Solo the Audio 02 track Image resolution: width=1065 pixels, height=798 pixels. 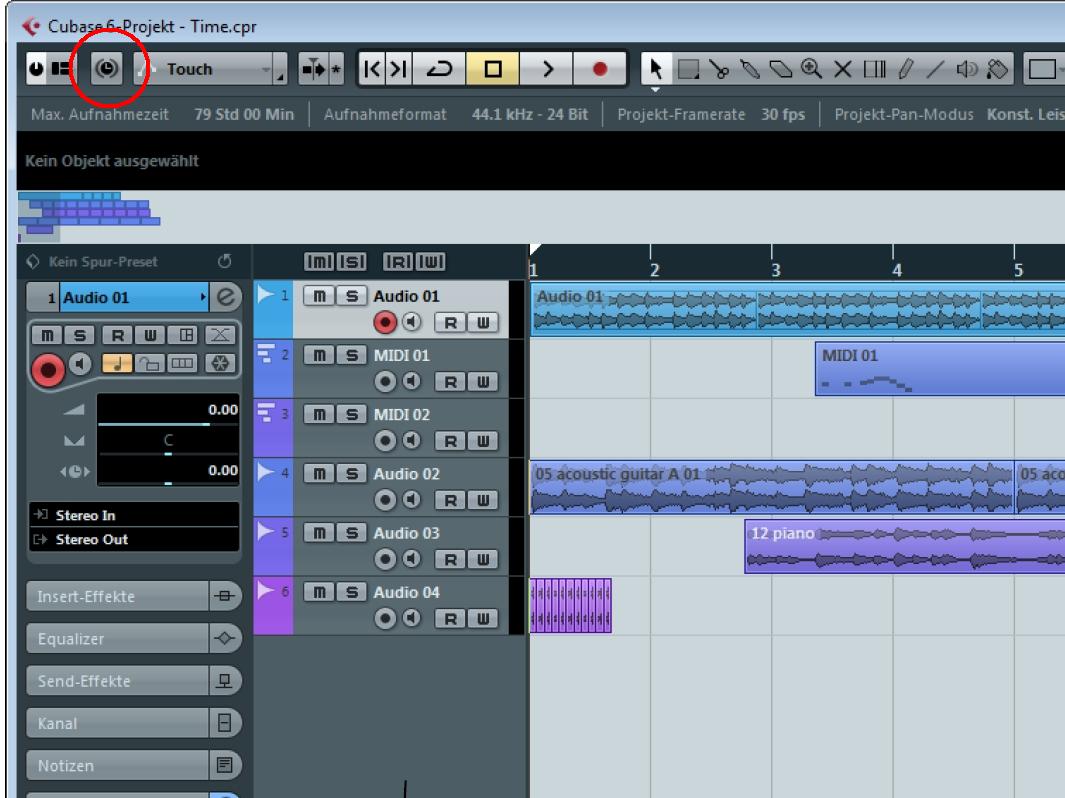pyautogui.click(x=351, y=473)
